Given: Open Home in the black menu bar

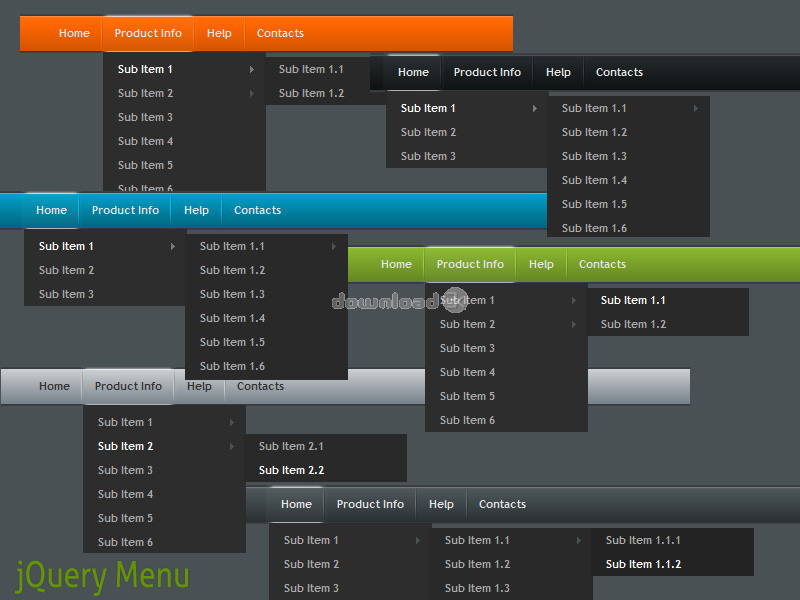Looking at the screenshot, I should pyautogui.click(x=413, y=72).
